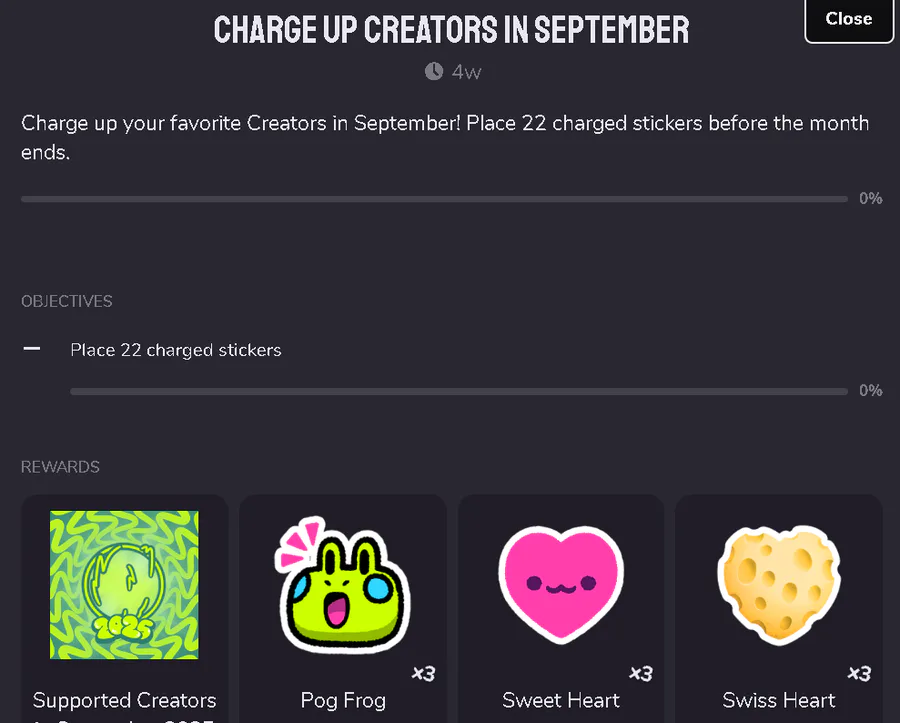Select the Swiss Heart cheese sticker
The height and width of the screenshot is (723, 900).
pyautogui.click(x=779, y=585)
